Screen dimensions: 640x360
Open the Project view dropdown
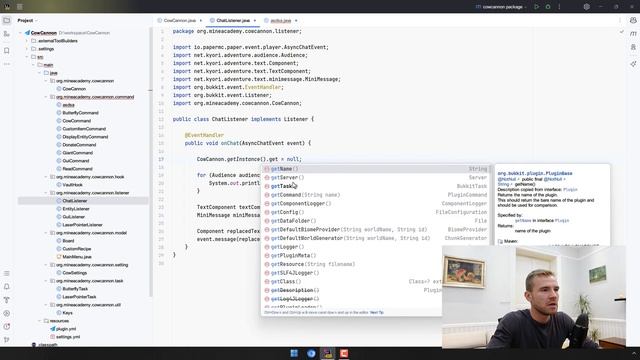point(27,20)
